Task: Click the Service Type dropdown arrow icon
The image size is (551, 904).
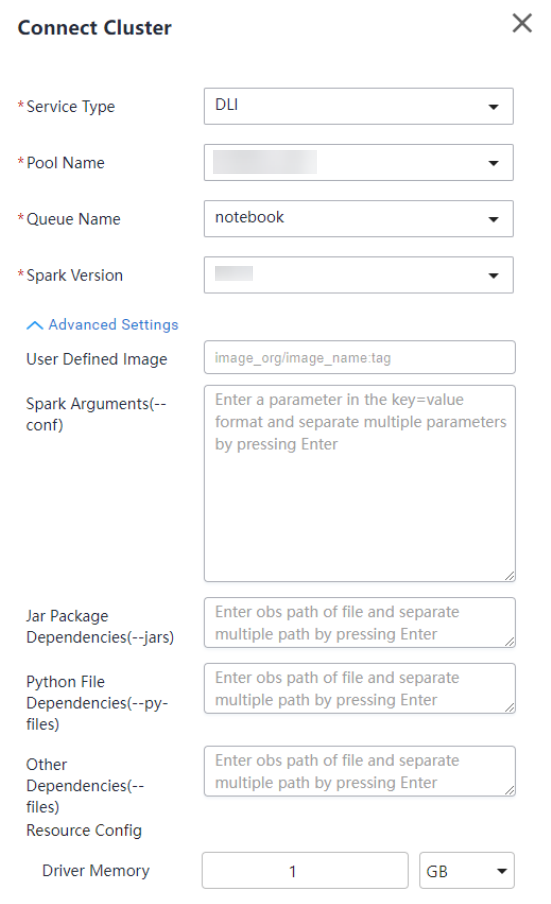Action: click(x=493, y=107)
